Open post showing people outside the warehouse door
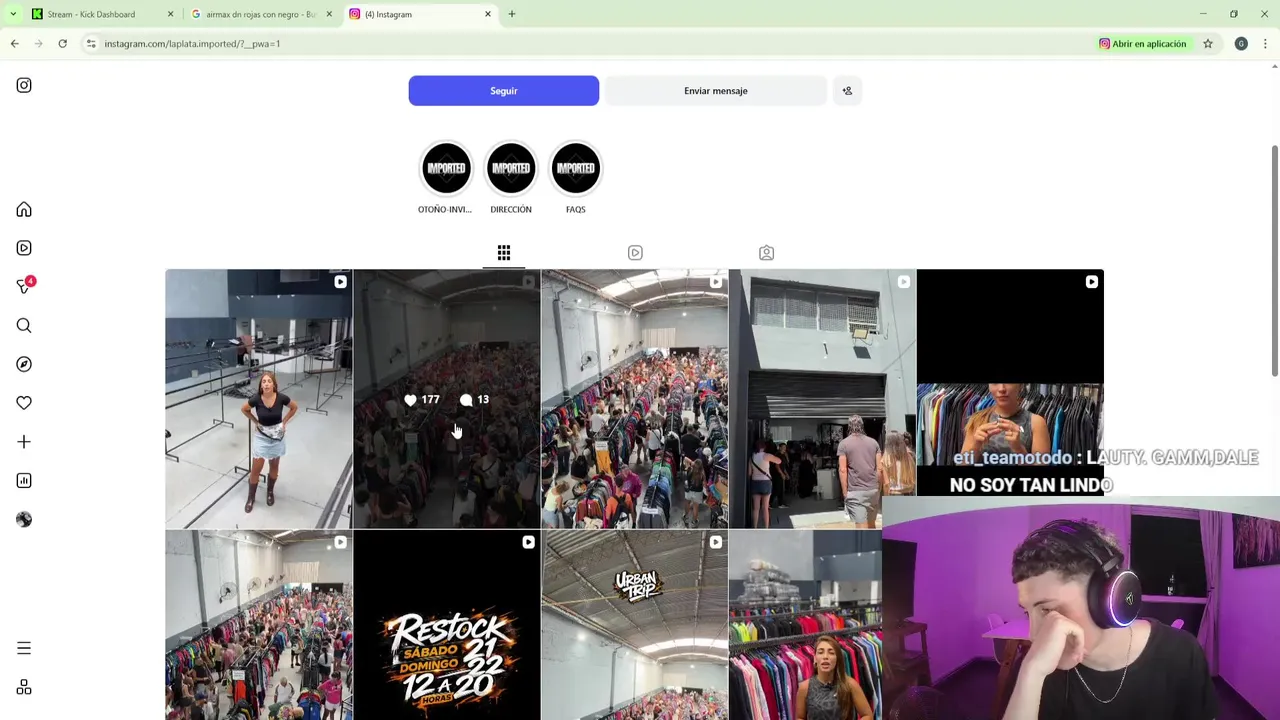This screenshot has width=1280, height=720. coord(822,399)
